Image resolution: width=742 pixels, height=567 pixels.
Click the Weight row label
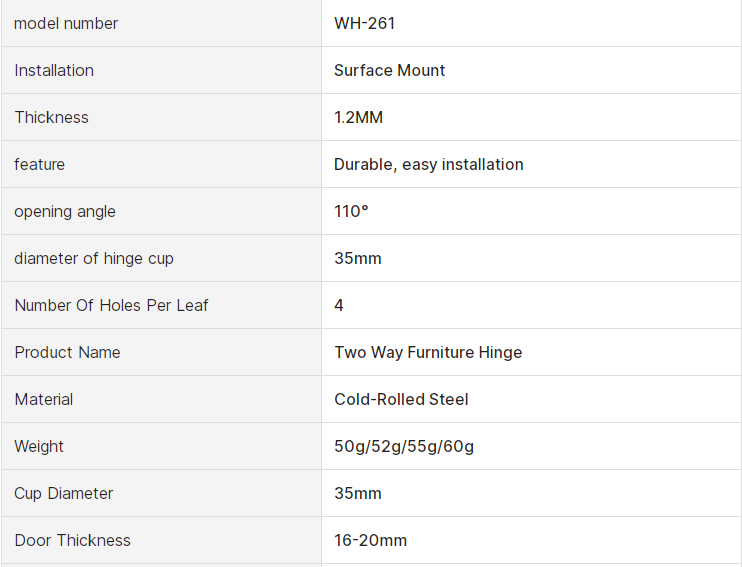coord(39,446)
